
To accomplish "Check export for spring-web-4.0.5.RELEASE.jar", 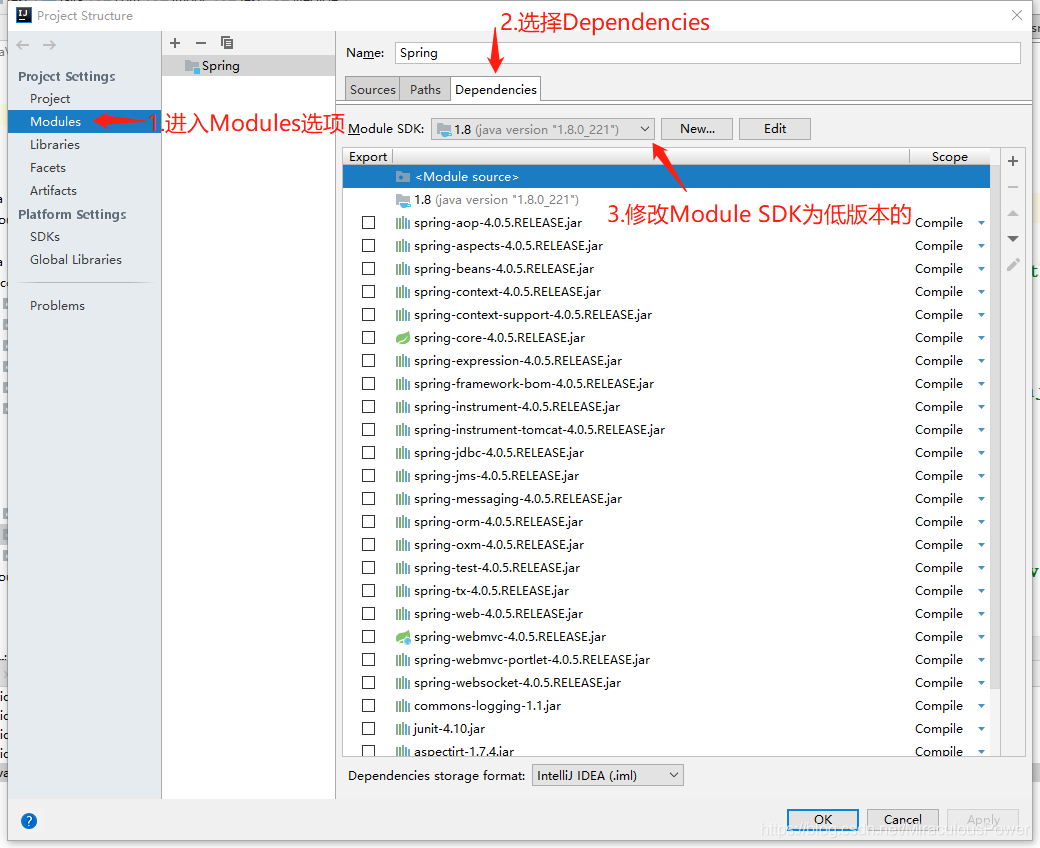I will pyautogui.click(x=369, y=614).
